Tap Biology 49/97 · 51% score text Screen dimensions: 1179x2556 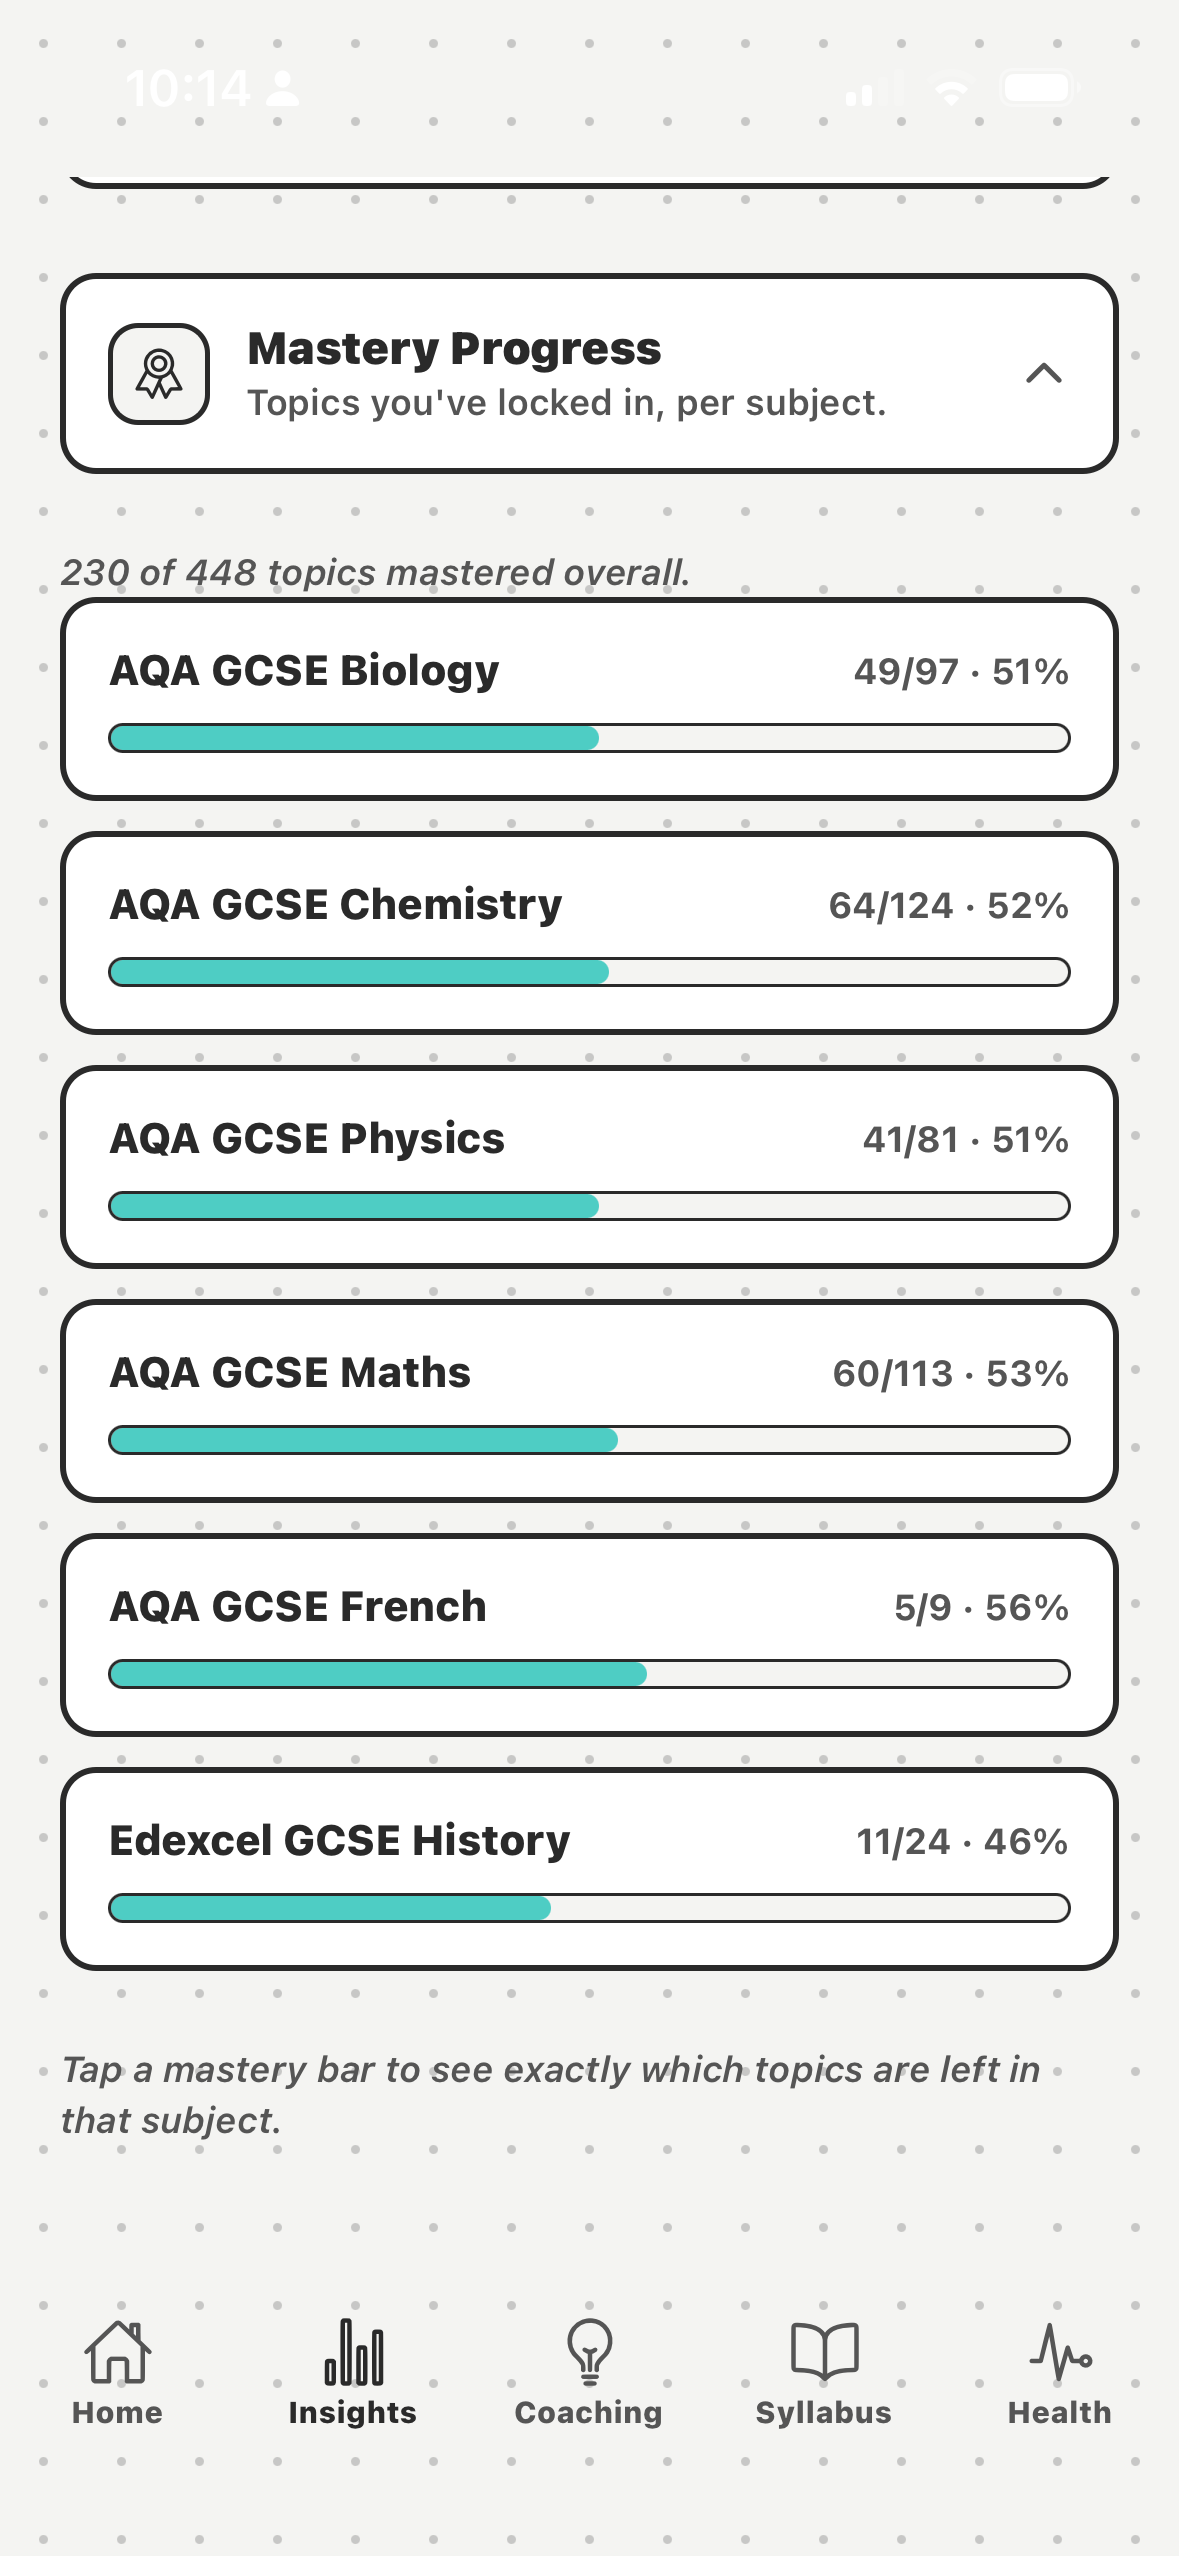click(x=961, y=672)
